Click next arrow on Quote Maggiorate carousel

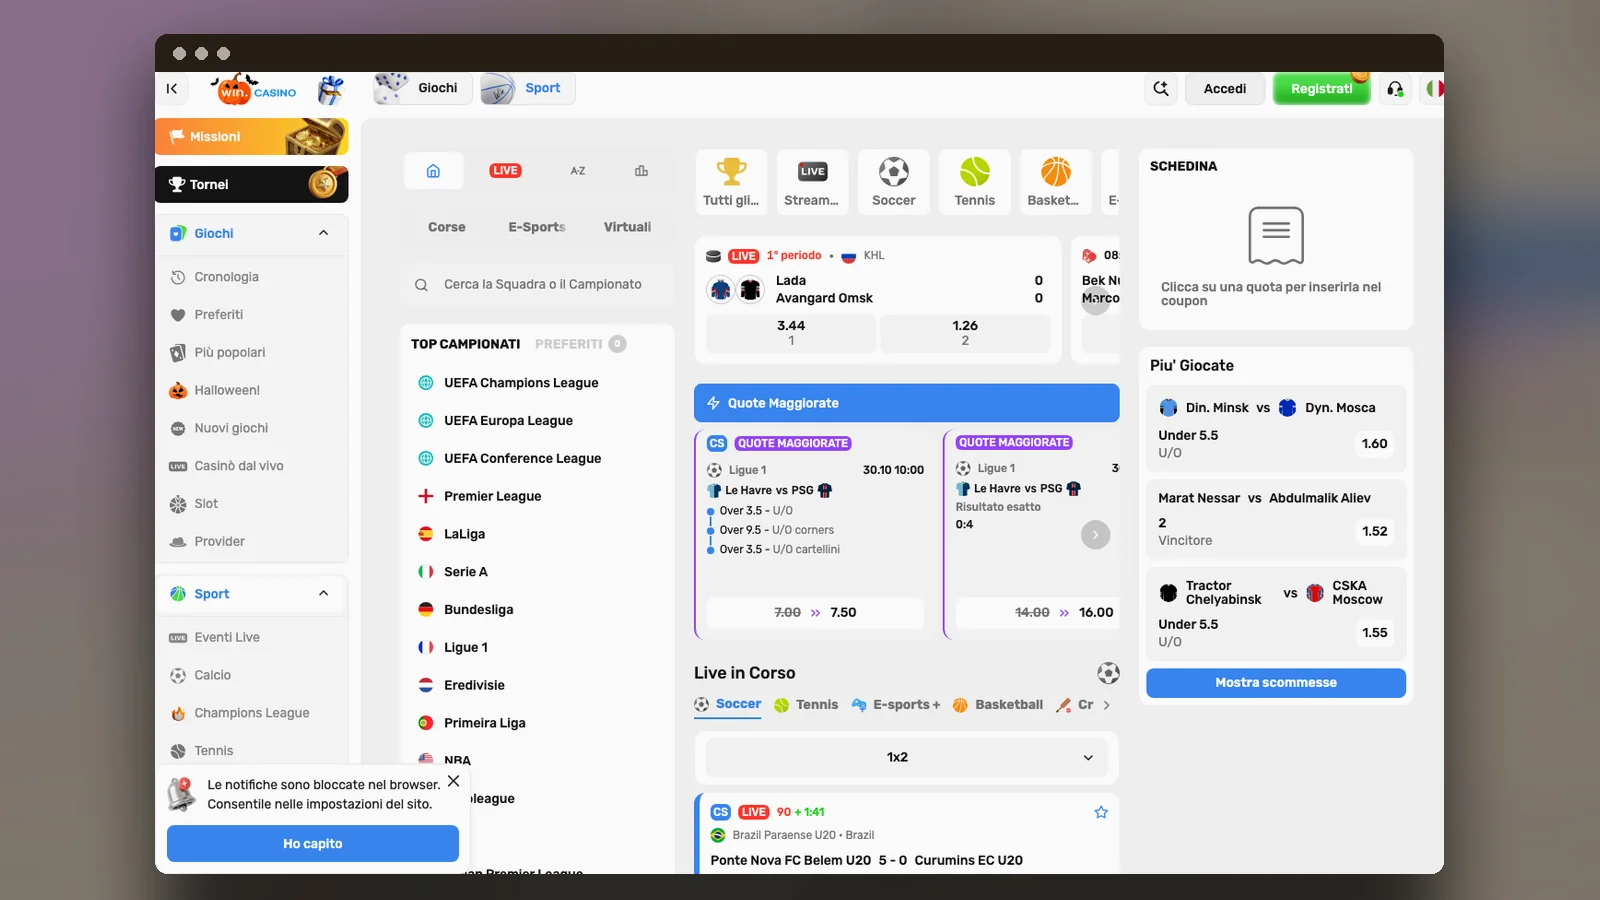1095,535
